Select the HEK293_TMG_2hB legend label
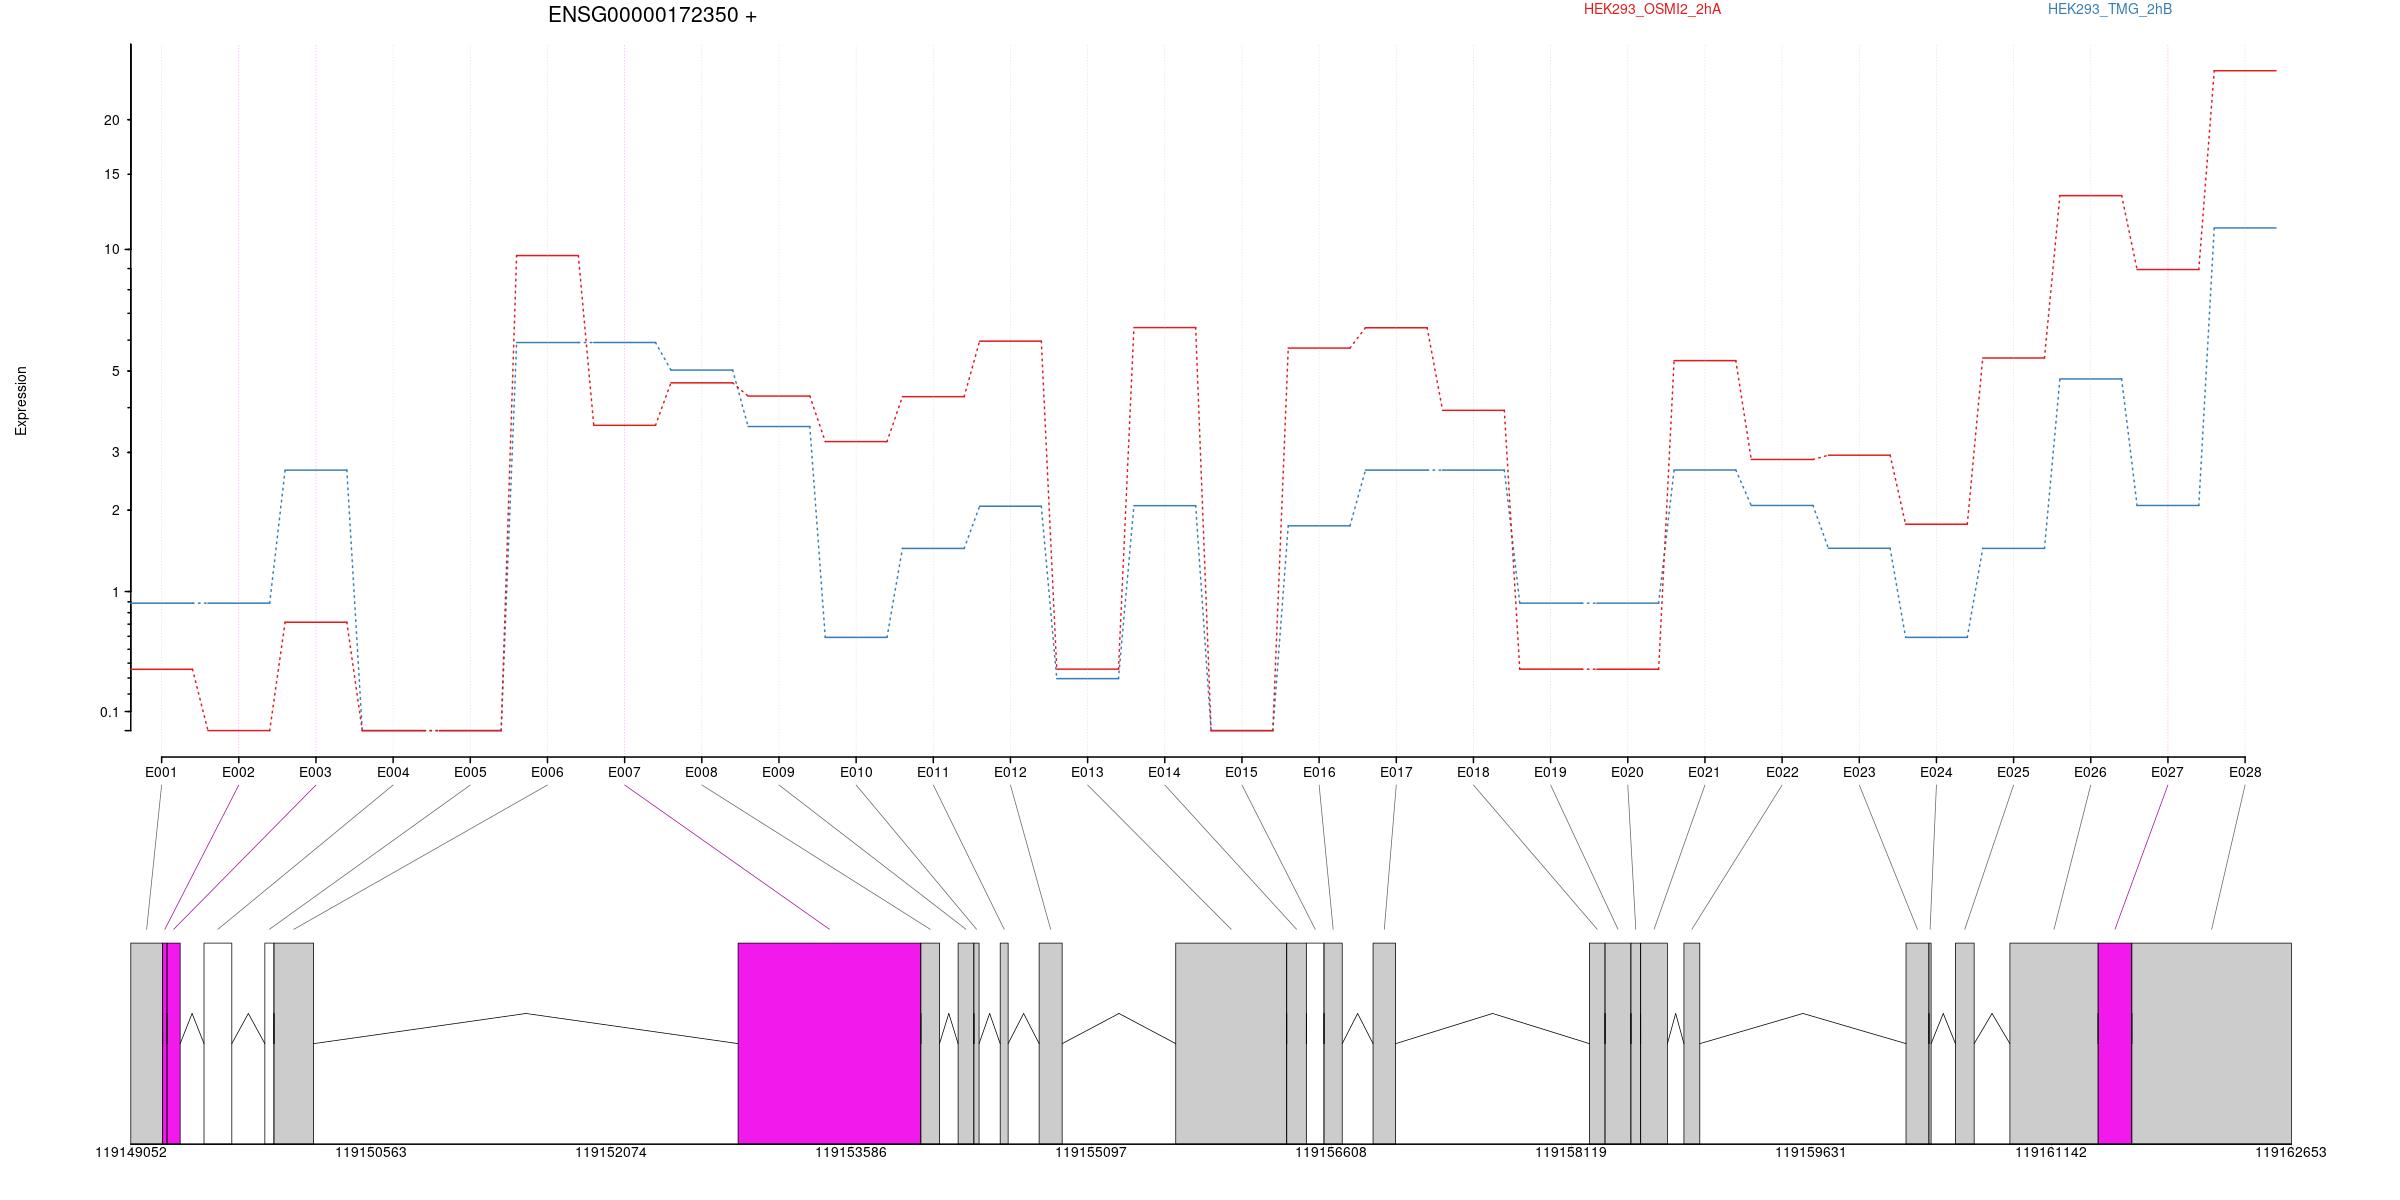This screenshot has height=1200, width=2400. 2110,9
